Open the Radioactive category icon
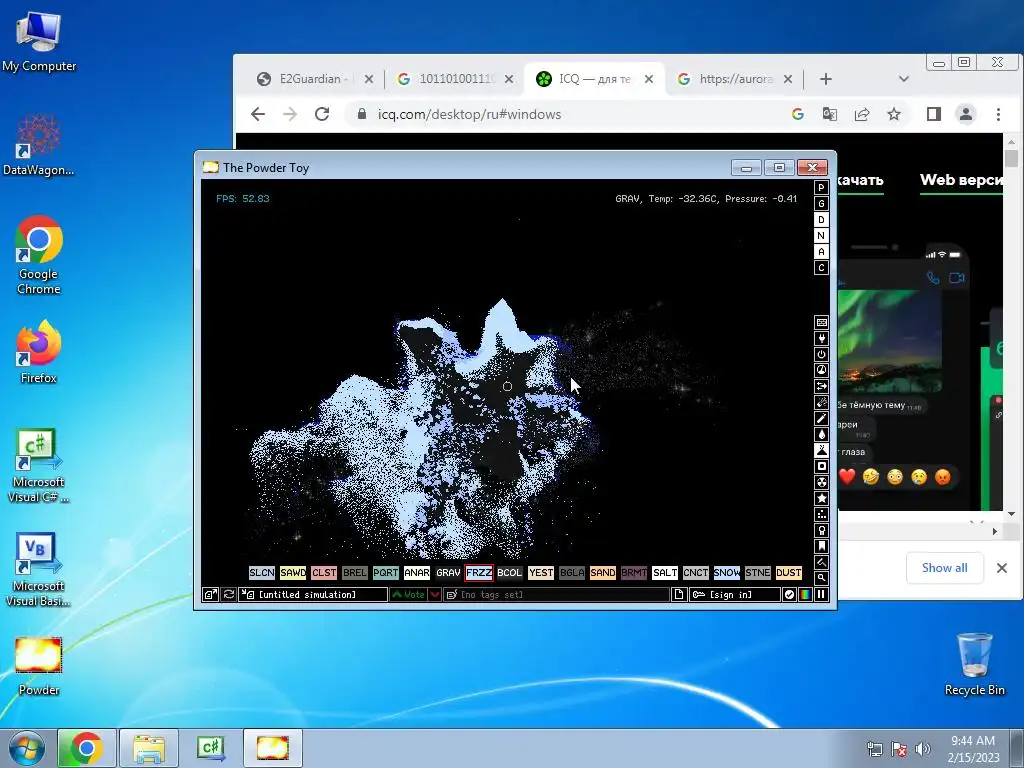 point(822,483)
